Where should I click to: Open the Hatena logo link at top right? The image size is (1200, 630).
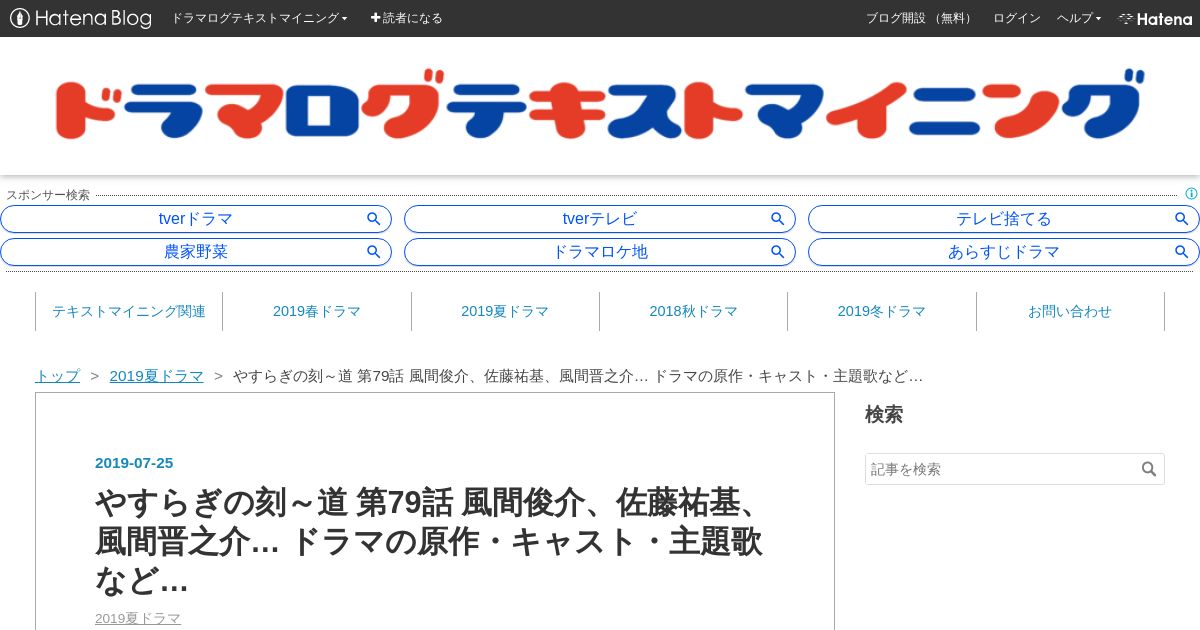tap(1155, 19)
